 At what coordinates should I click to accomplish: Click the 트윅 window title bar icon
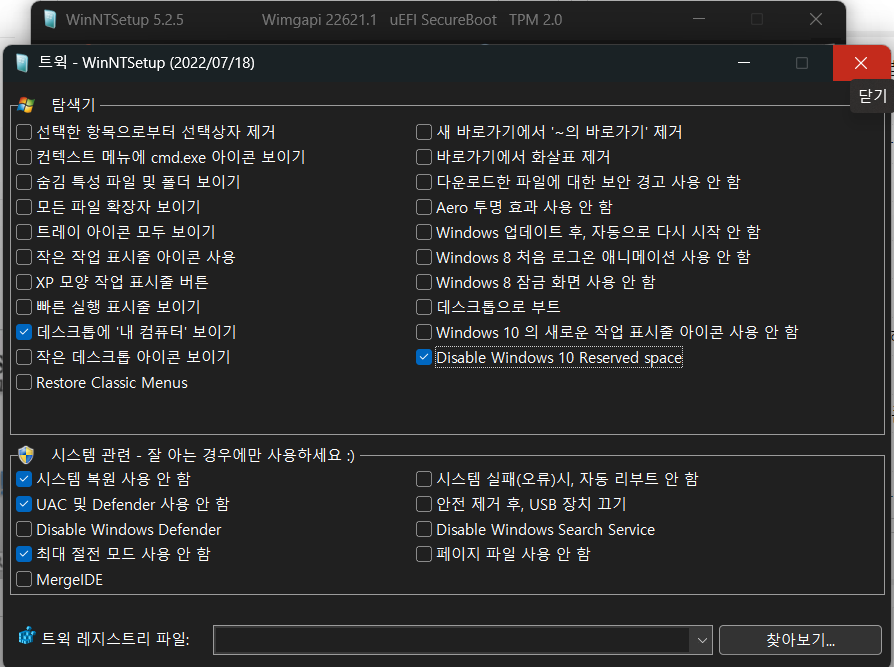[22, 63]
